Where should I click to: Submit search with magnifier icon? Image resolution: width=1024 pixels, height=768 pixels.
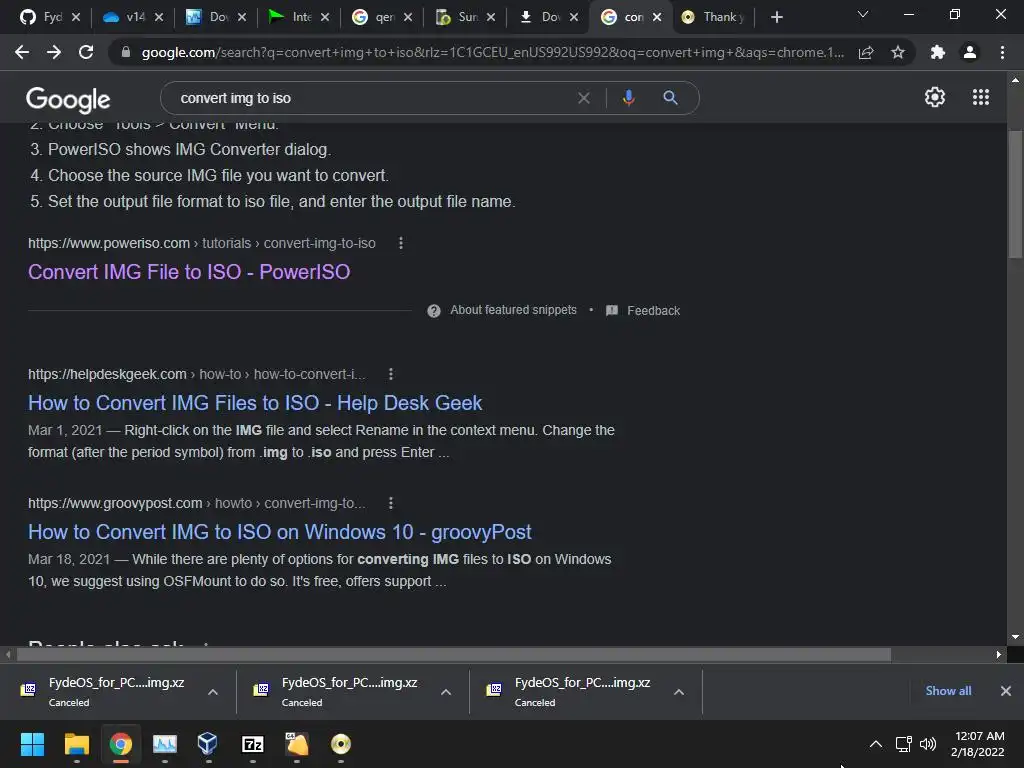(670, 98)
